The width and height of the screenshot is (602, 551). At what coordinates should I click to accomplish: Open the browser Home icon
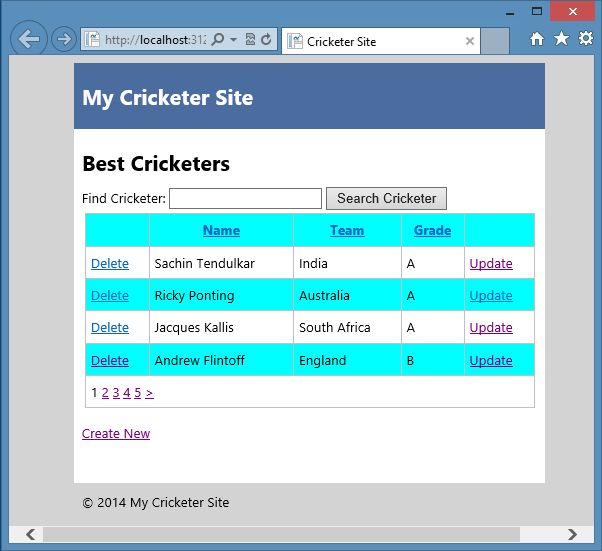pos(537,38)
